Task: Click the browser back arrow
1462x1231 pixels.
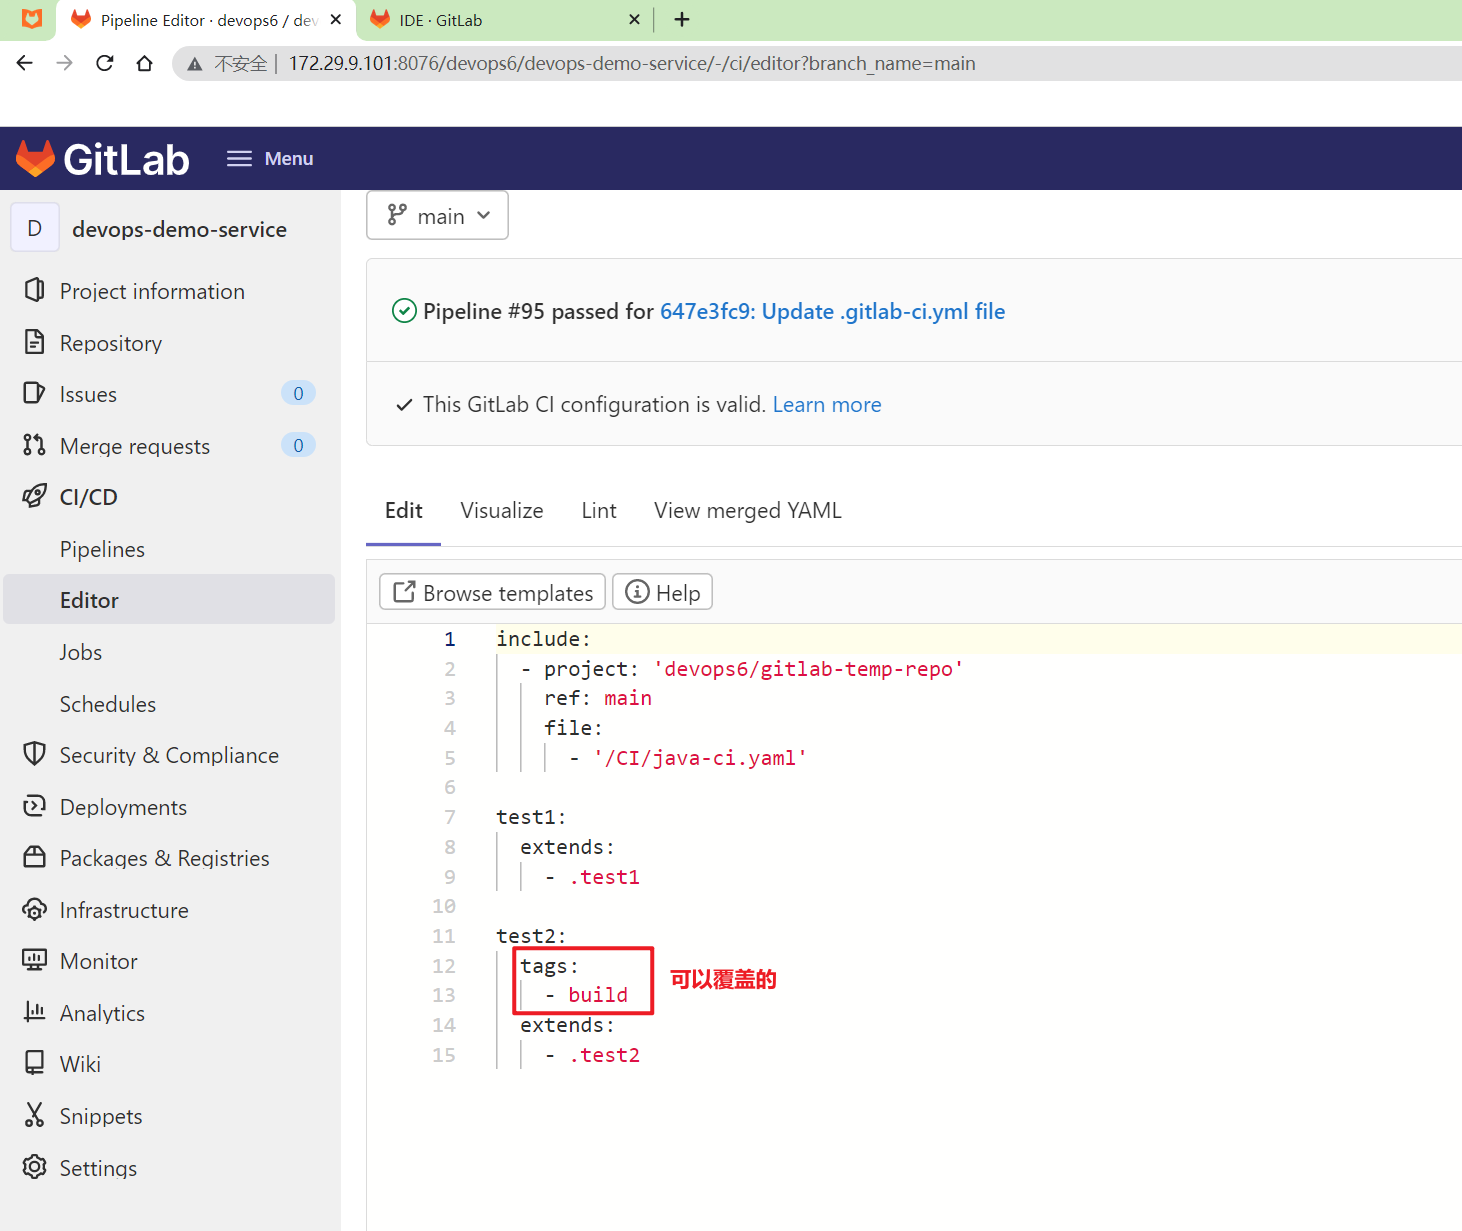Action: (x=25, y=63)
